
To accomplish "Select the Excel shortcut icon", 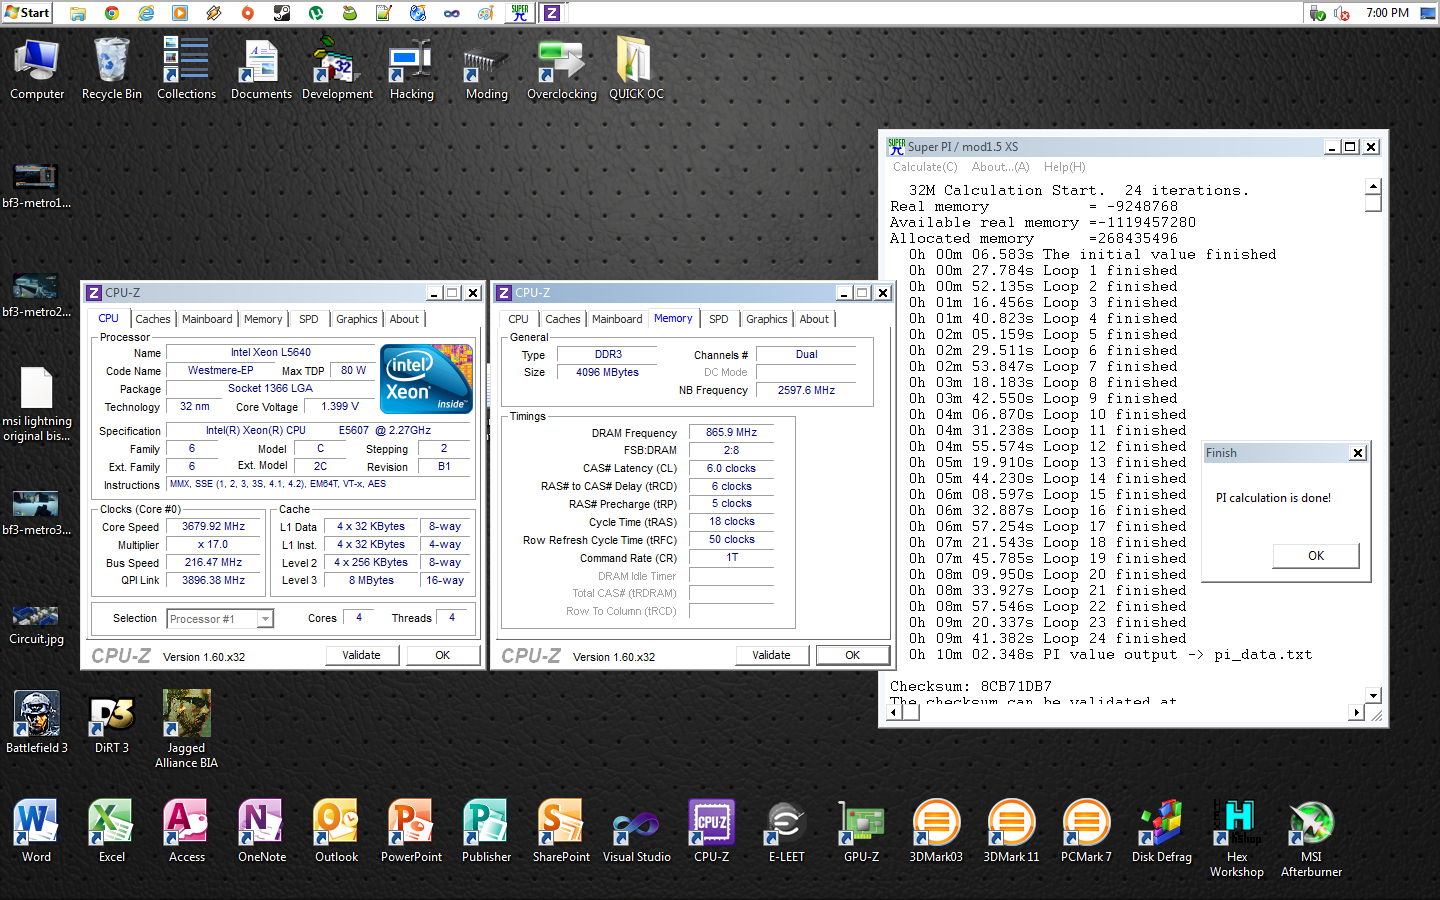I will pyautogui.click(x=112, y=831).
